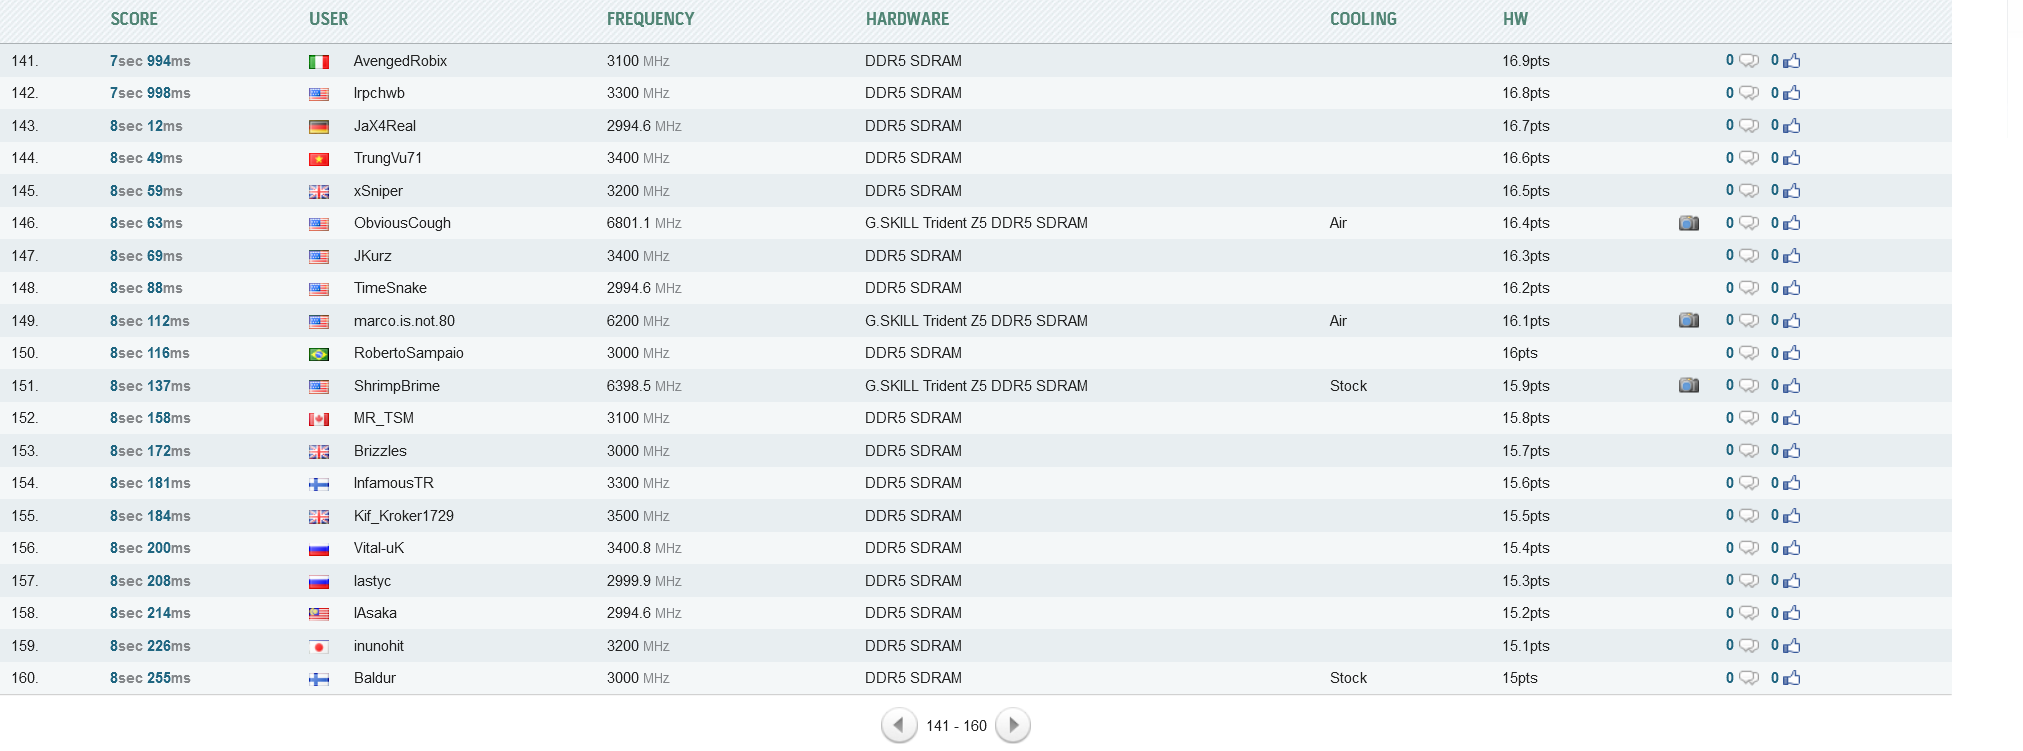
Task: Click comment icon in inunohit row
Action: coord(1748,646)
